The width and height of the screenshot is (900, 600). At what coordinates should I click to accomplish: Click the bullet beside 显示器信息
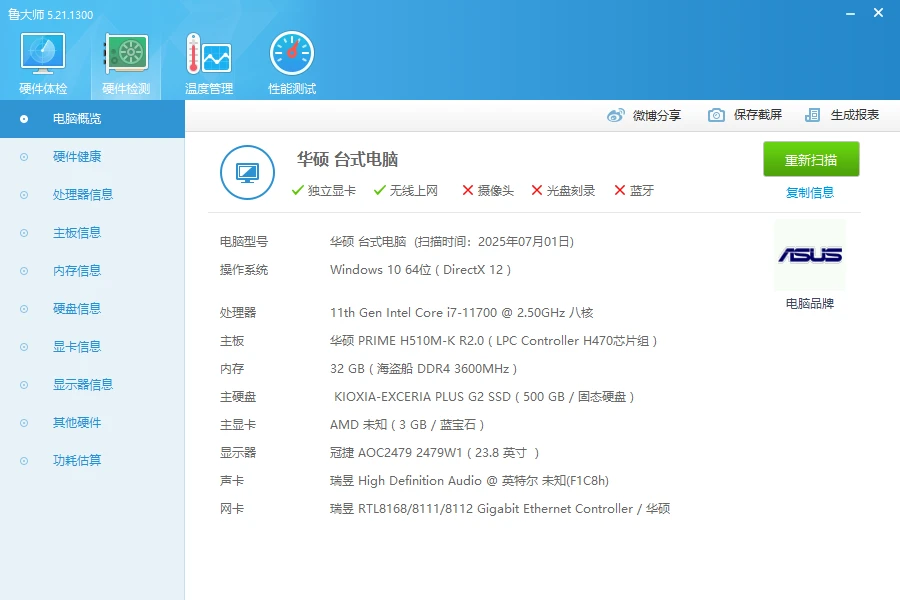coord(24,384)
